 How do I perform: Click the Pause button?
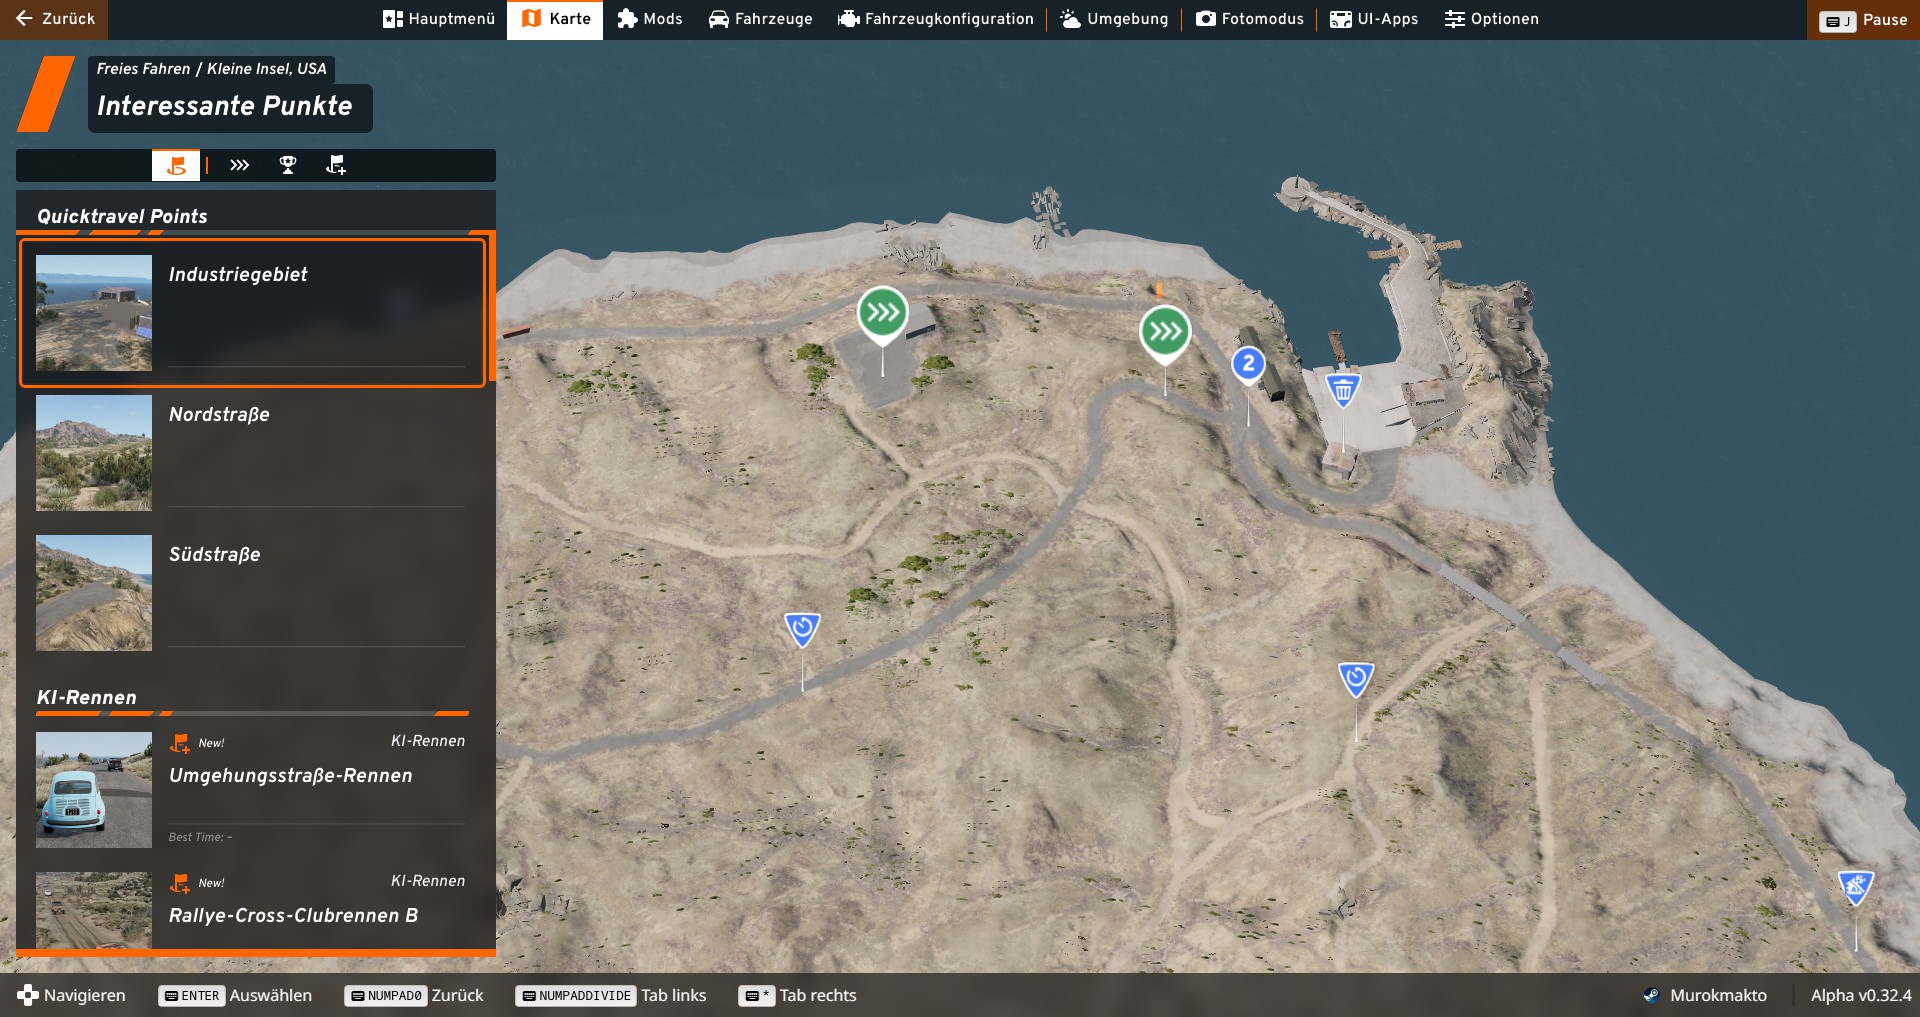pos(1863,19)
